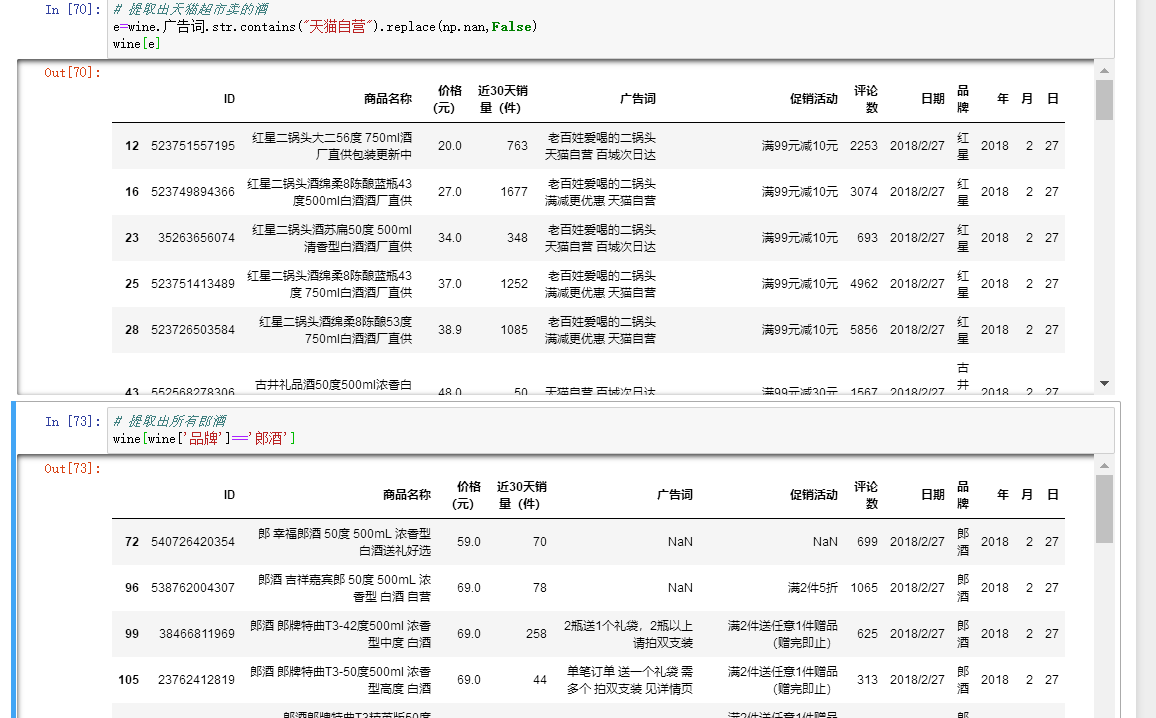Click review count cell 4962
The width and height of the screenshot is (1156, 718).
pos(863,284)
